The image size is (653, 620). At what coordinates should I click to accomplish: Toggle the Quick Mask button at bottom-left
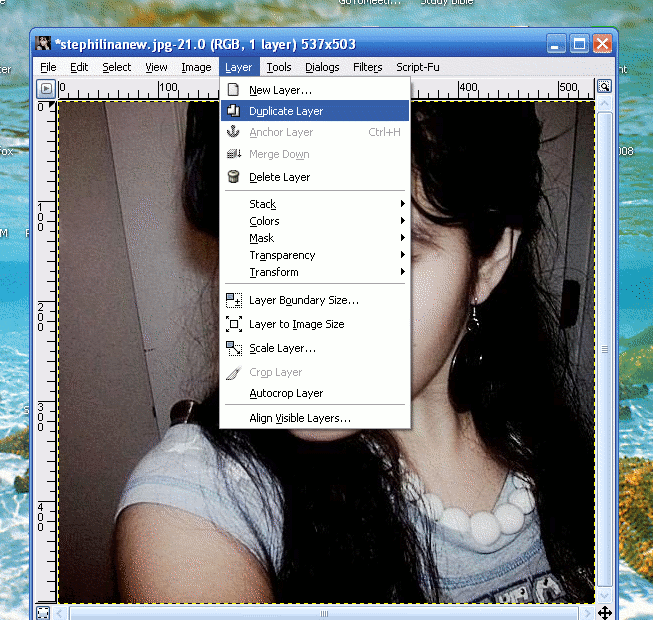43,613
